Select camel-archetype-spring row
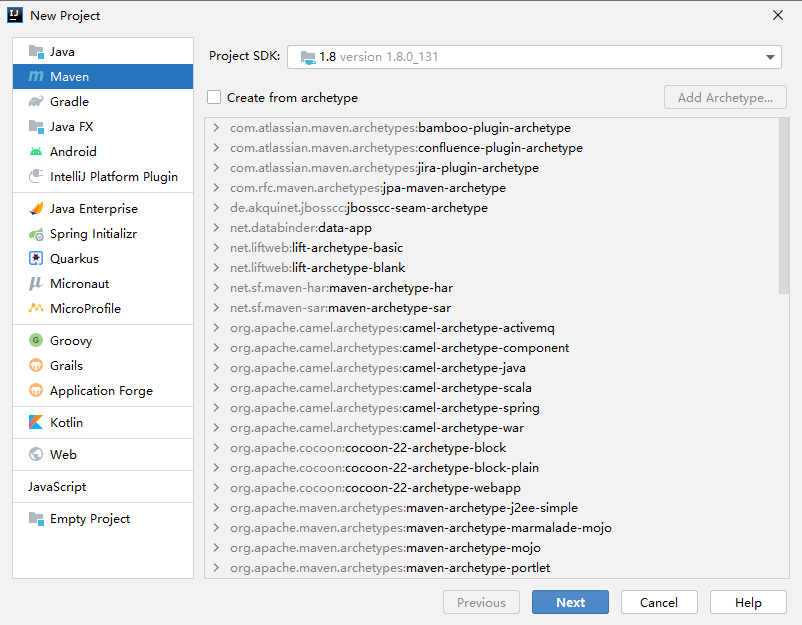Screen dimensions: 802x625 [x=492, y=408]
